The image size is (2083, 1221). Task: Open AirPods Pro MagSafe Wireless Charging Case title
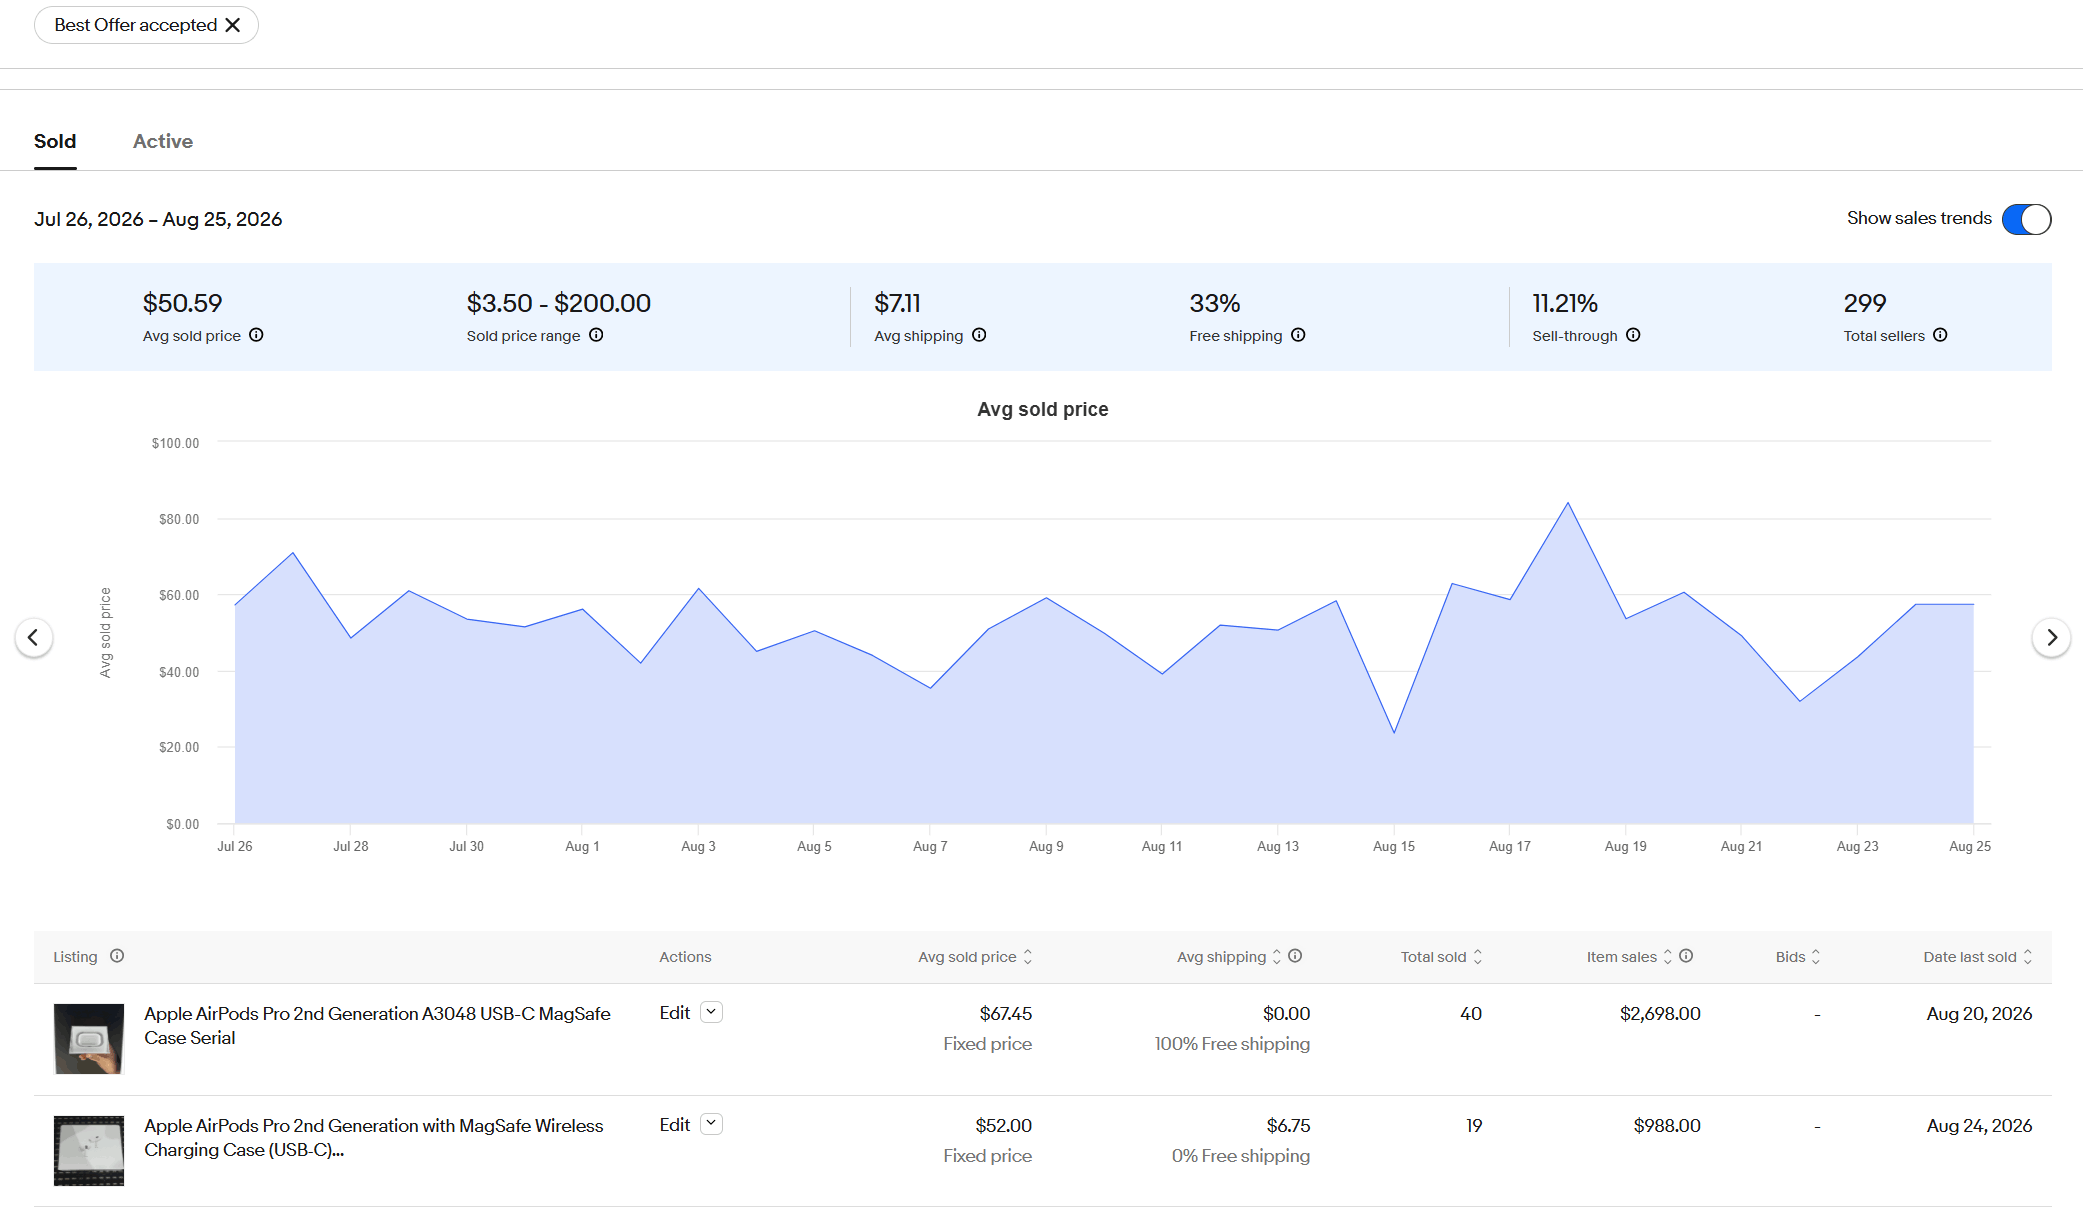pos(374,1138)
